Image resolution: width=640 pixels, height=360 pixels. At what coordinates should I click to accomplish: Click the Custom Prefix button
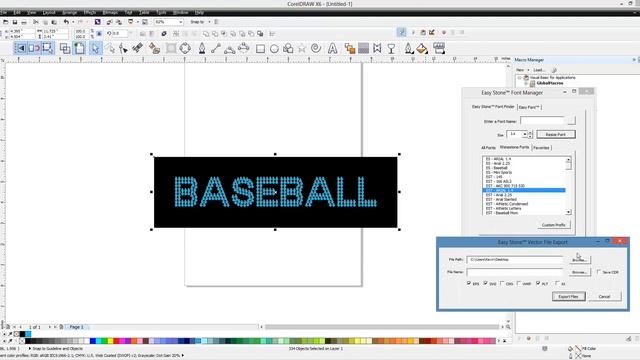[553, 225]
